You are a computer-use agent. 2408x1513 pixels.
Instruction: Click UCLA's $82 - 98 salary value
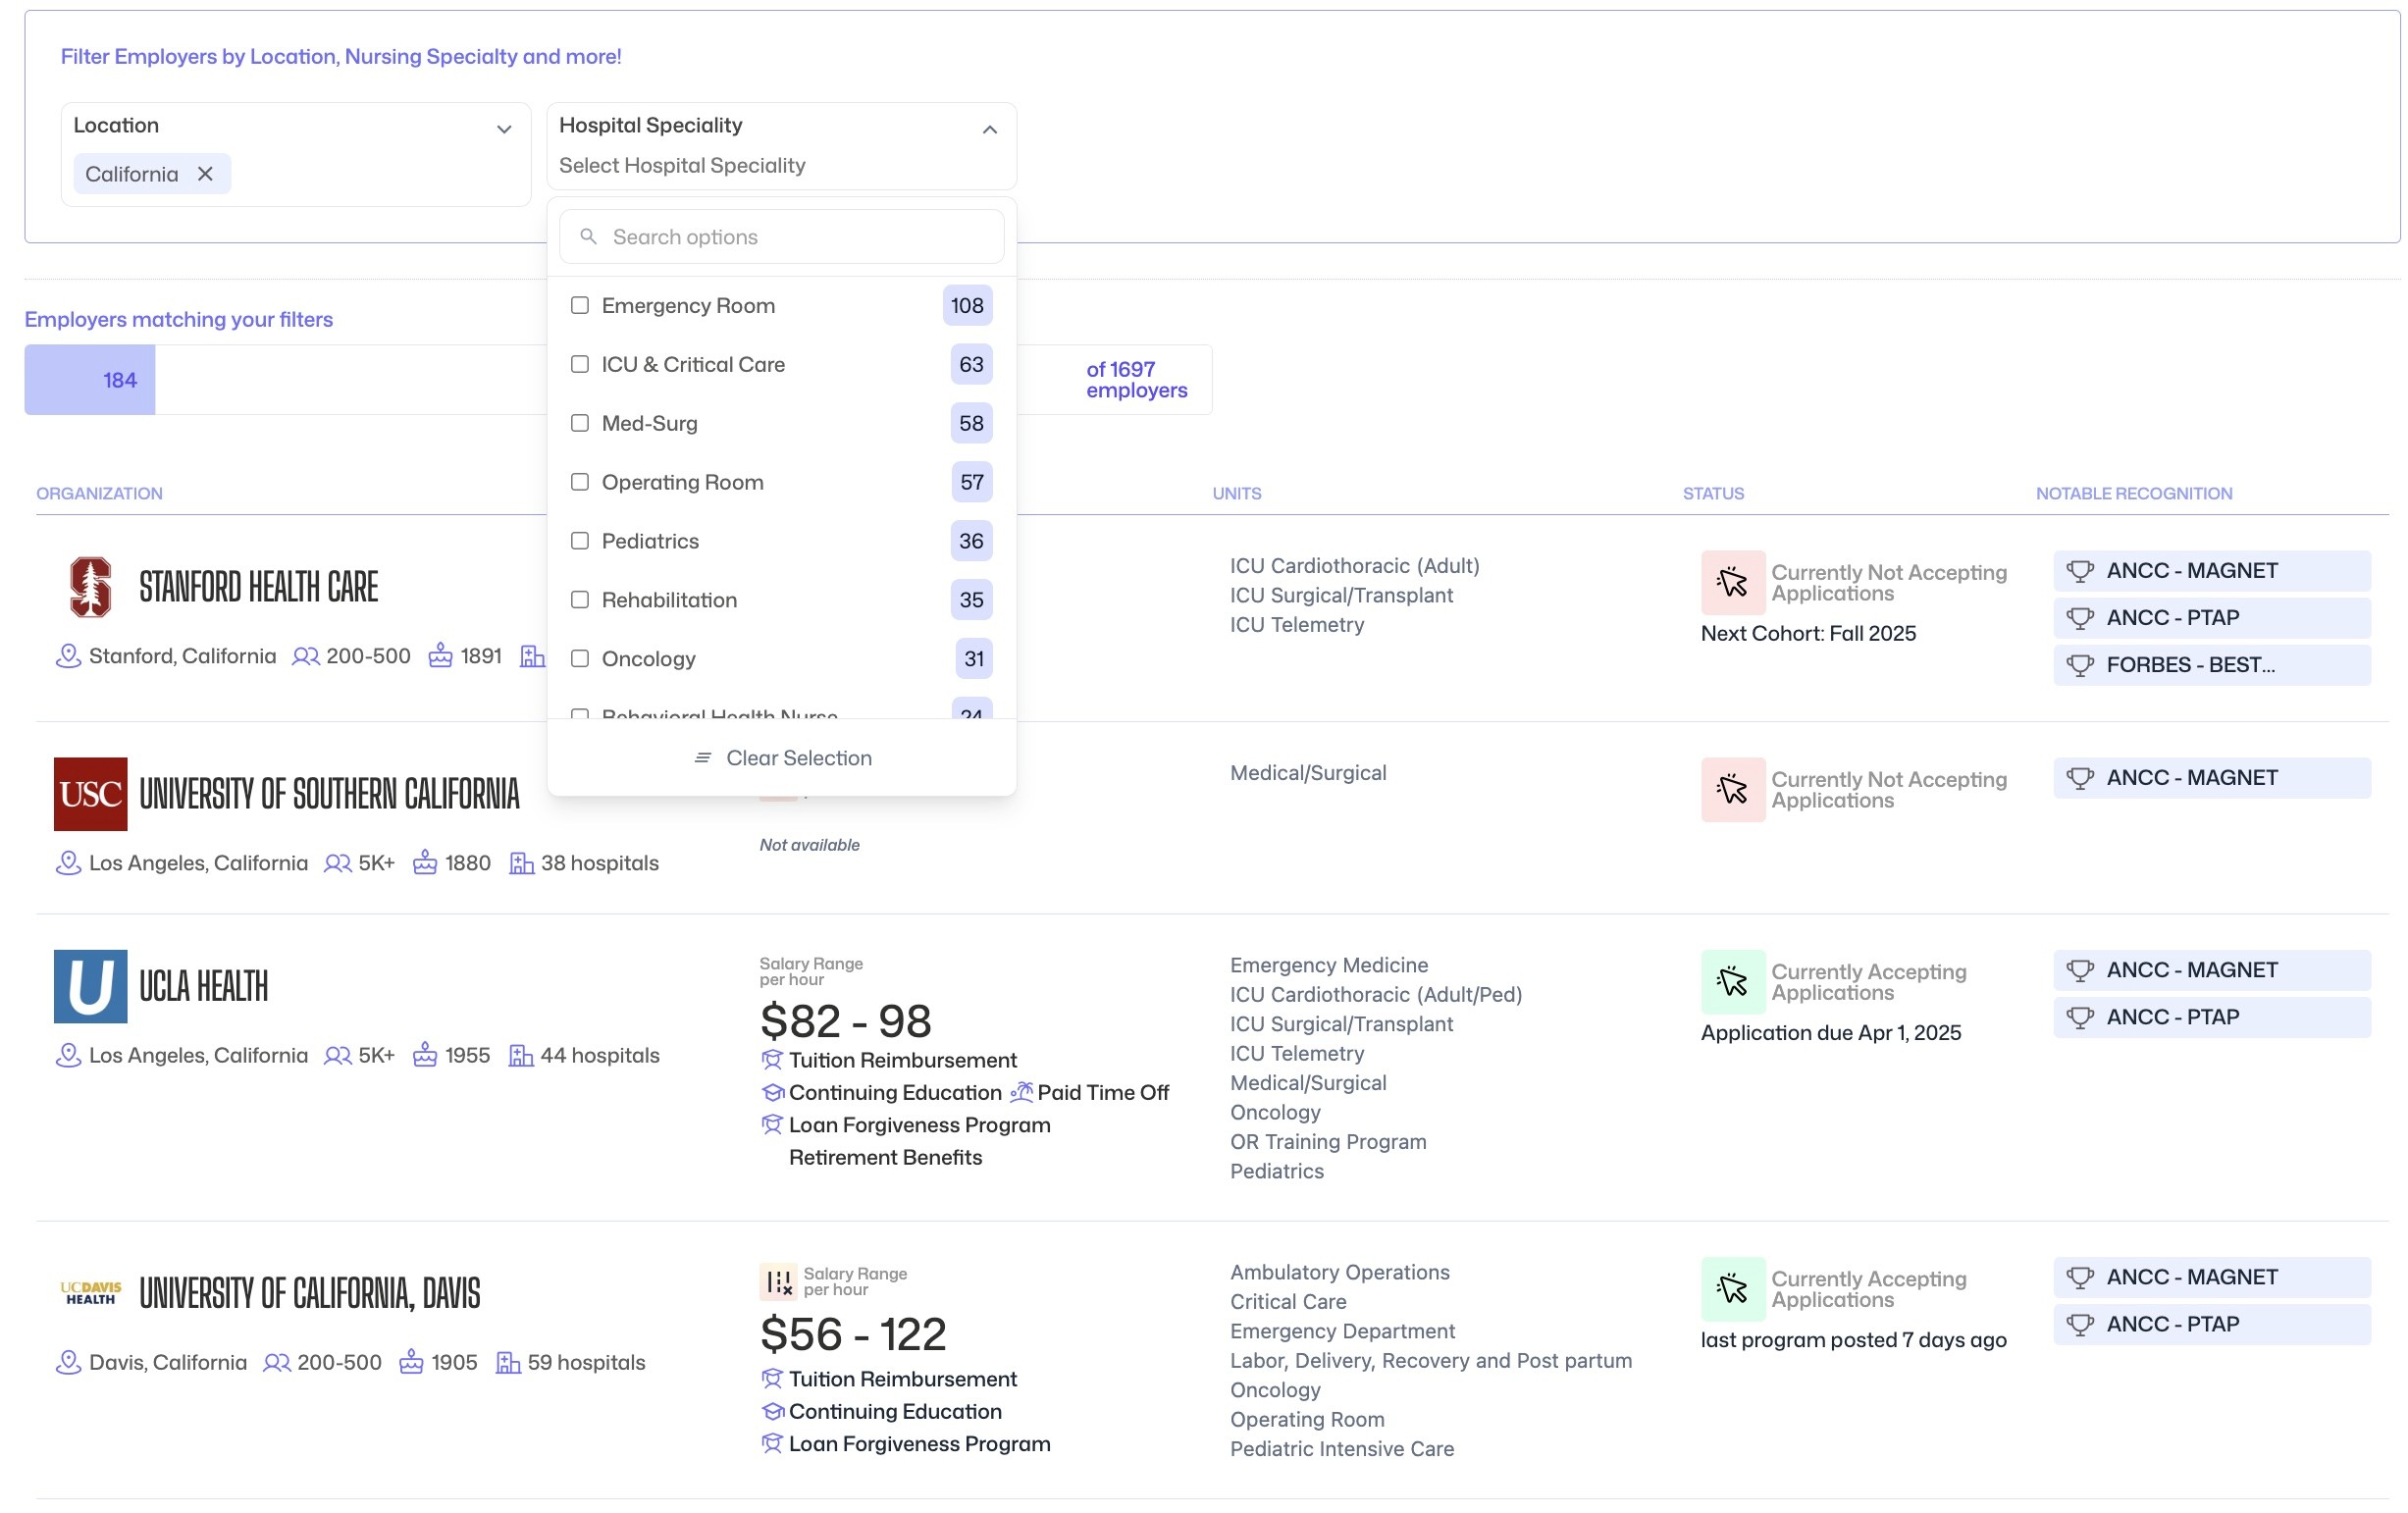[x=846, y=1021]
